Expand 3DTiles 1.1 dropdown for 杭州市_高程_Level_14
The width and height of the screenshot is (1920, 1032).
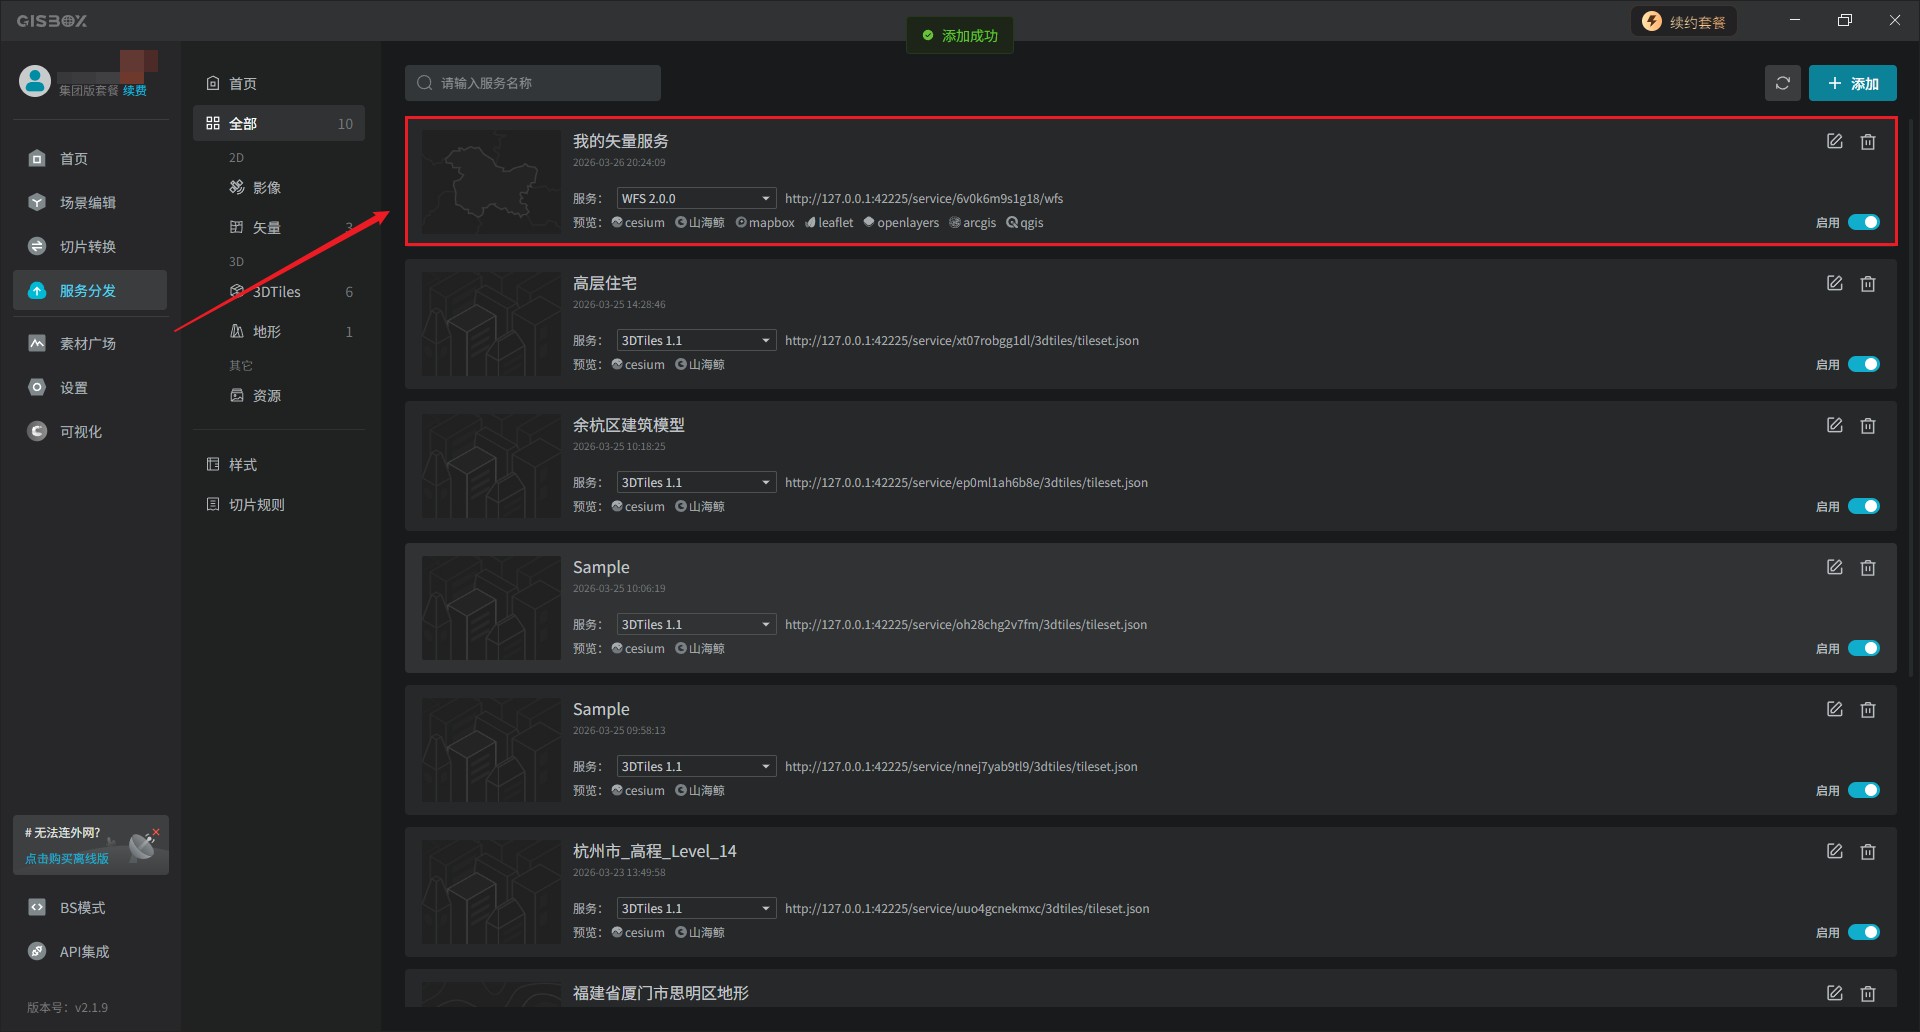tap(696, 909)
